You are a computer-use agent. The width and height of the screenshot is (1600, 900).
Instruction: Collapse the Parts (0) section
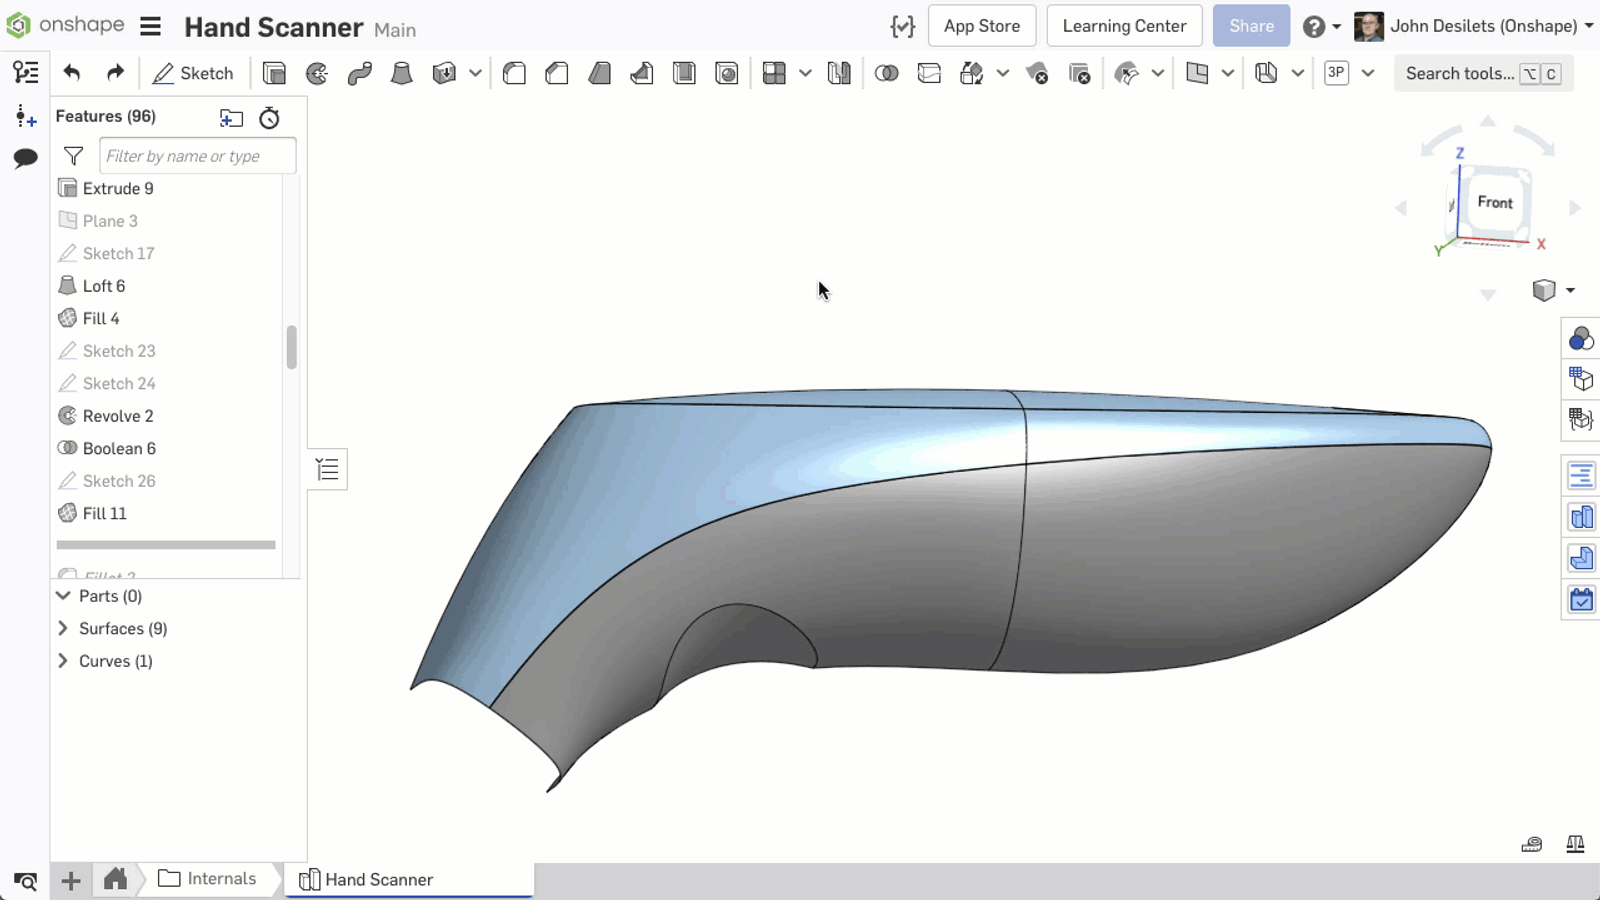pyautogui.click(x=63, y=596)
